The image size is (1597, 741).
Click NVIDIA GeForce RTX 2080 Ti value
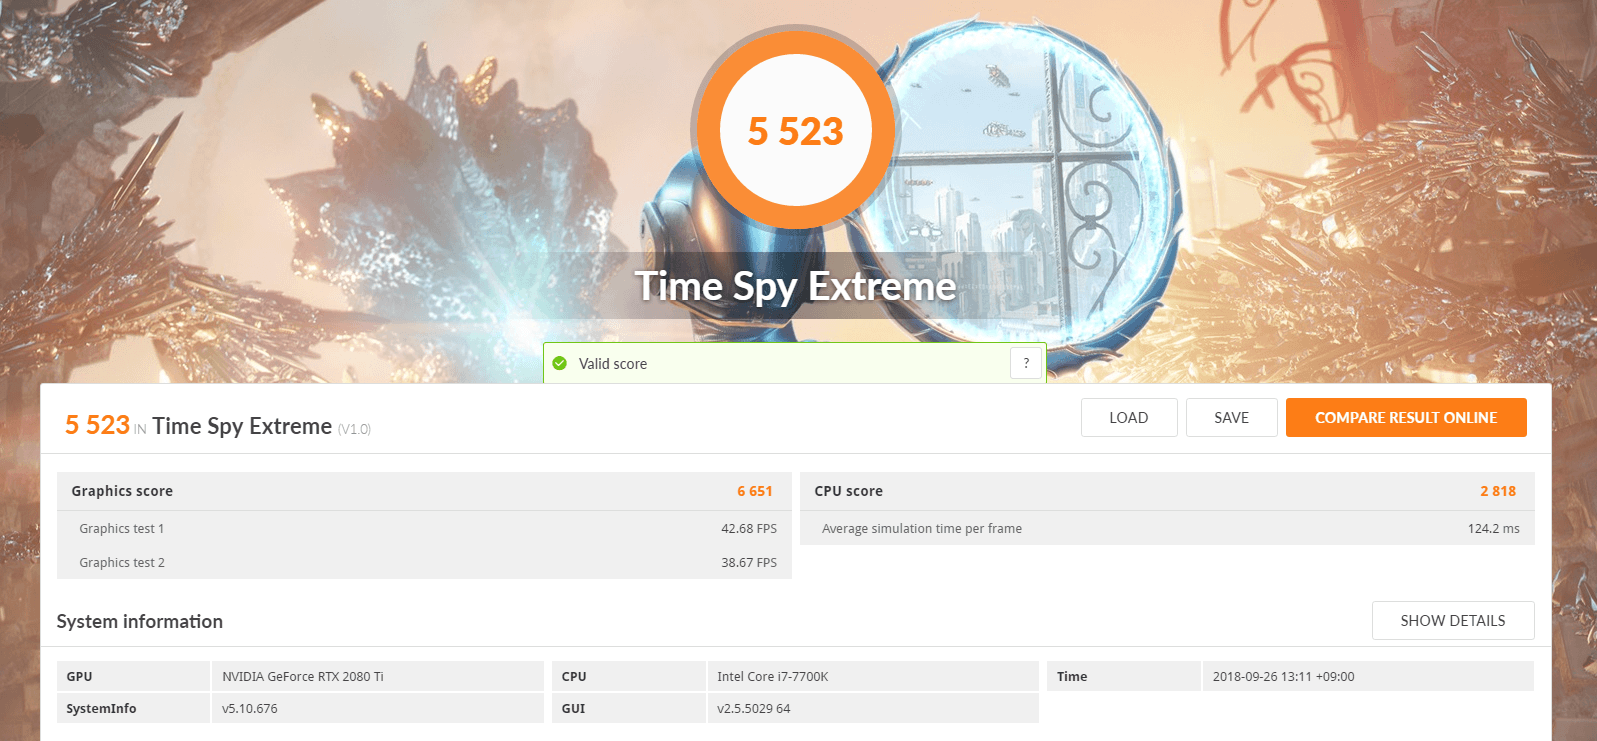click(303, 677)
